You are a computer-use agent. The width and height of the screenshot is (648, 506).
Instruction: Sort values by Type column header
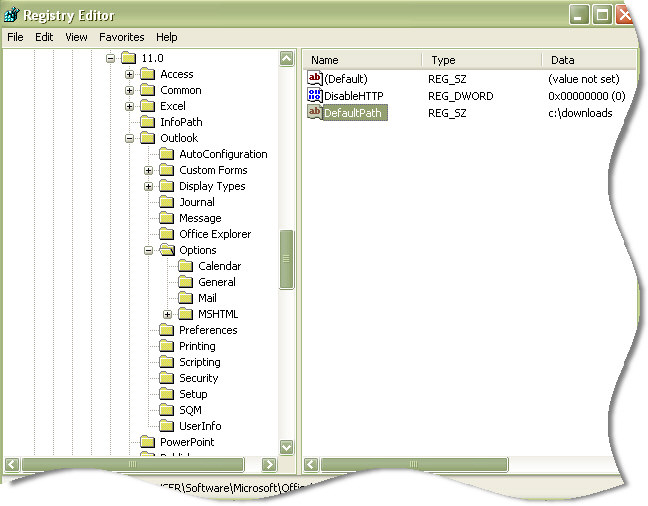(482, 60)
